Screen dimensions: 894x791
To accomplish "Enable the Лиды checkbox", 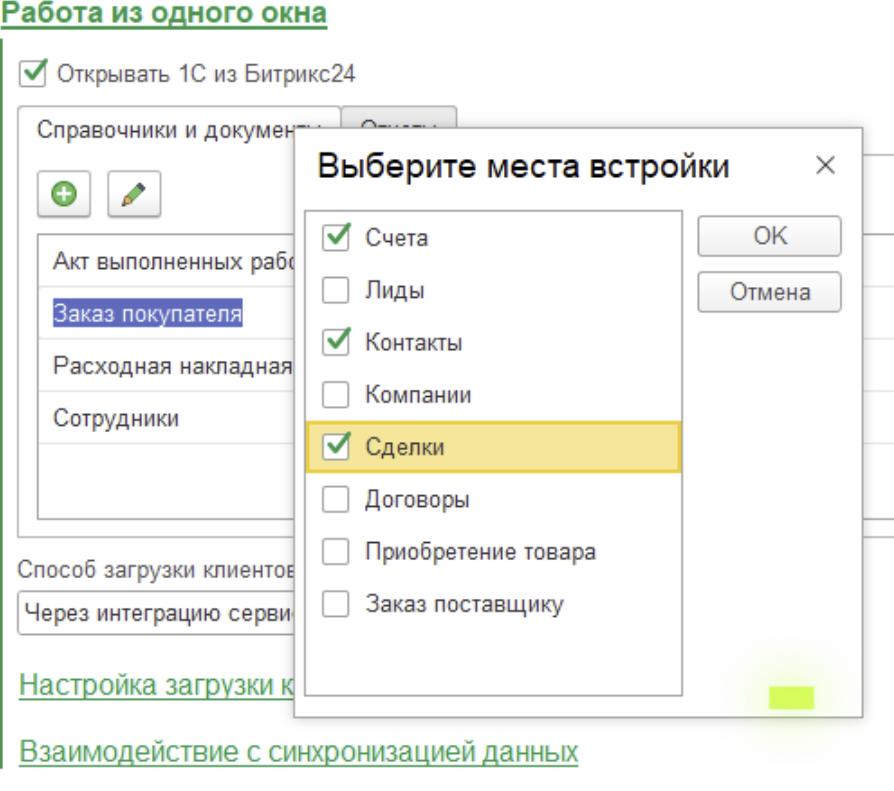I will click(338, 291).
